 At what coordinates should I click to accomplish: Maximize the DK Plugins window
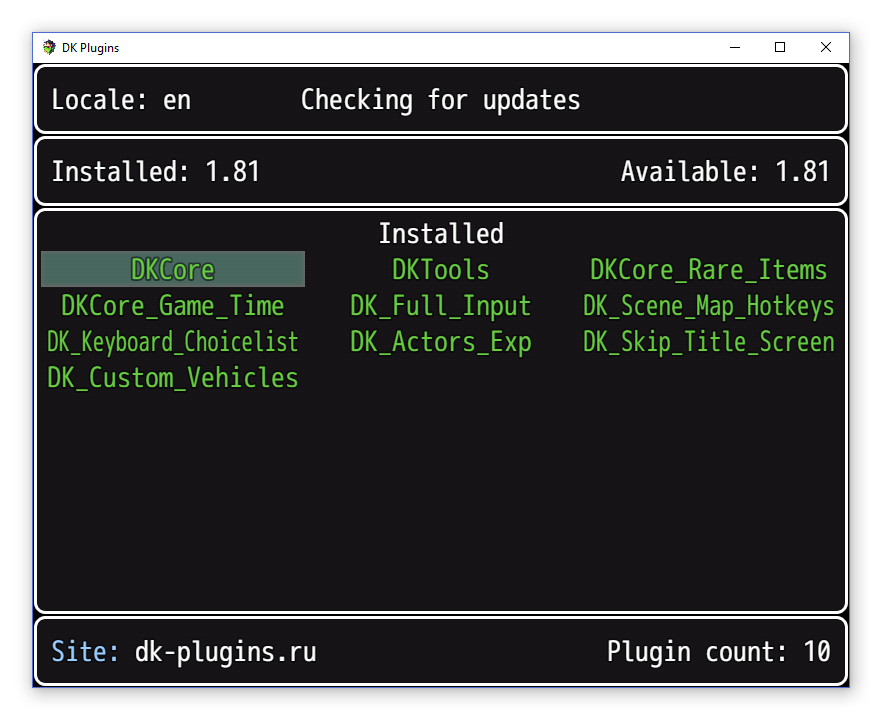780,47
